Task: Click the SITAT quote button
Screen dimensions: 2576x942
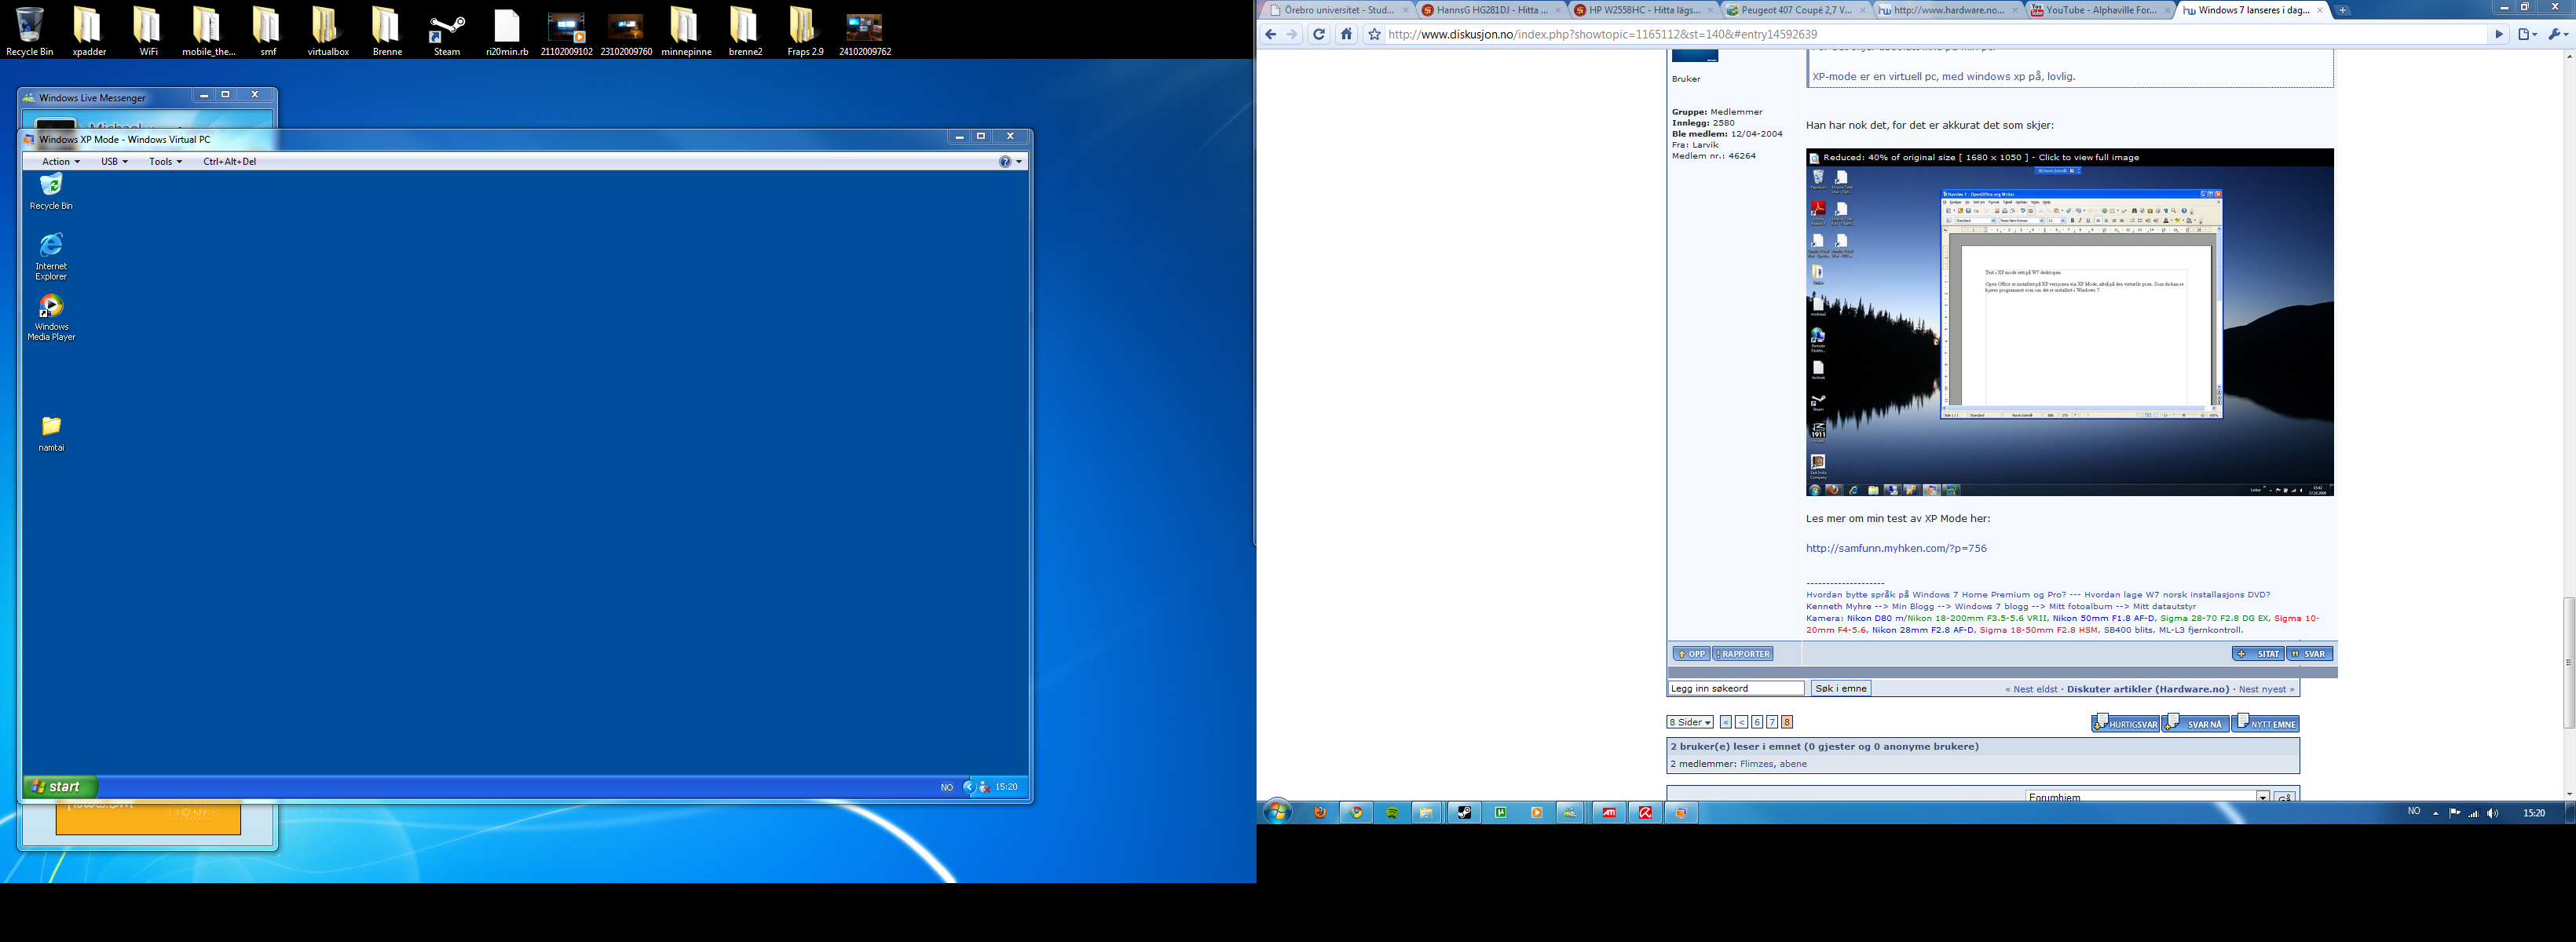Action: [x=2258, y=654]
